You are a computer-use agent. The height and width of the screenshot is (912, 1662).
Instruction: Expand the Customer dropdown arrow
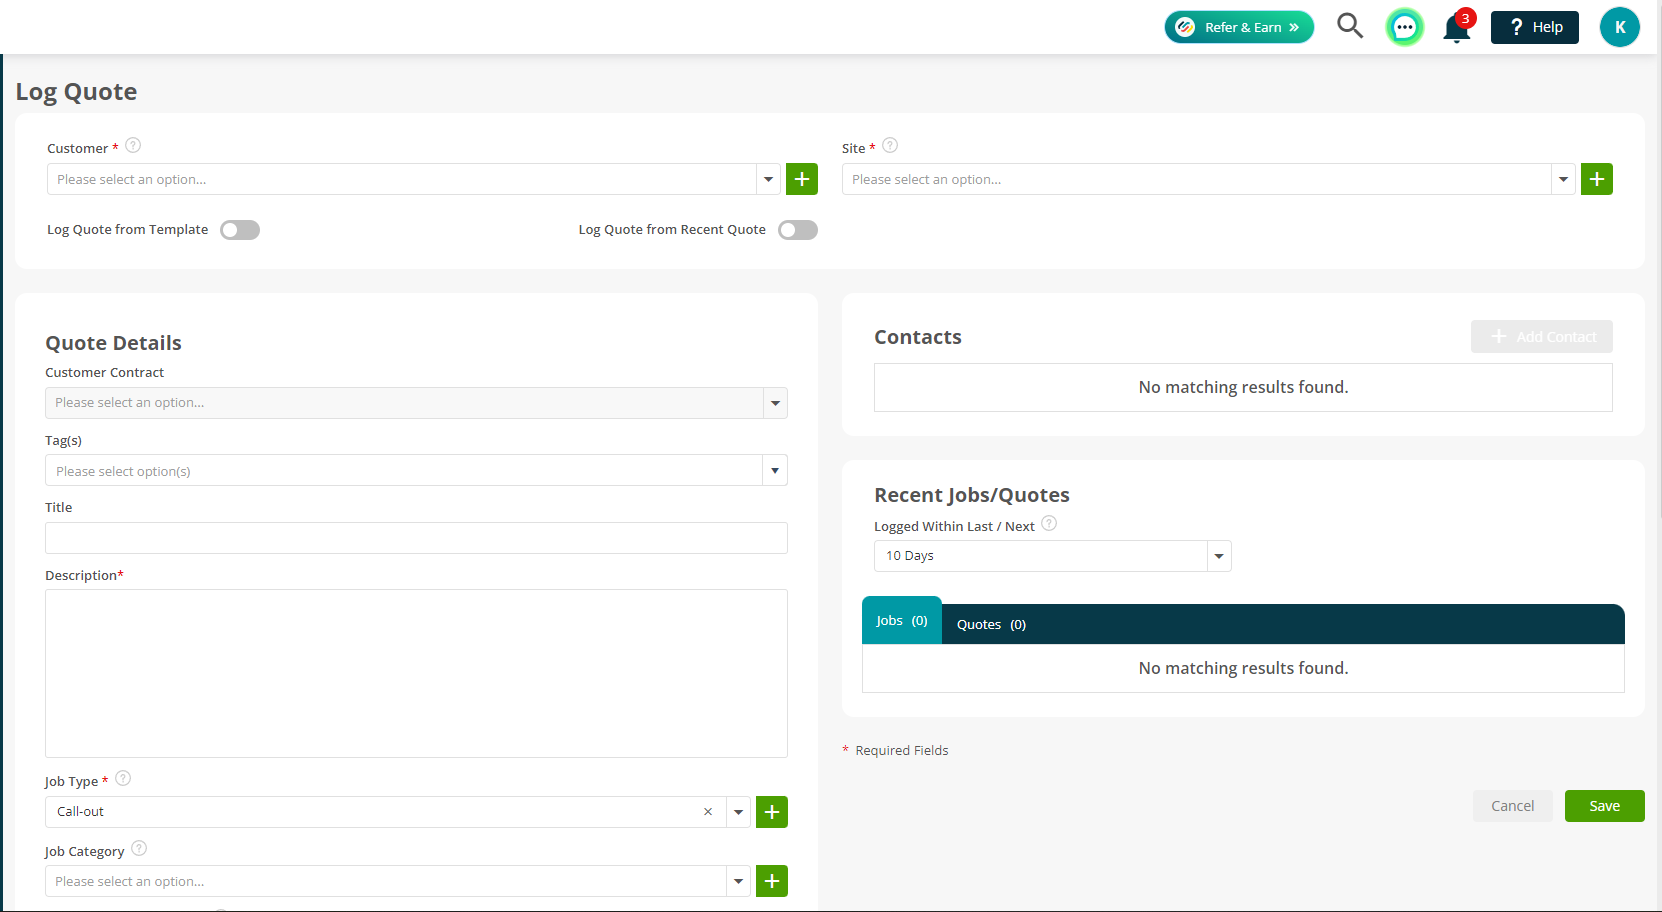[768, 179]
